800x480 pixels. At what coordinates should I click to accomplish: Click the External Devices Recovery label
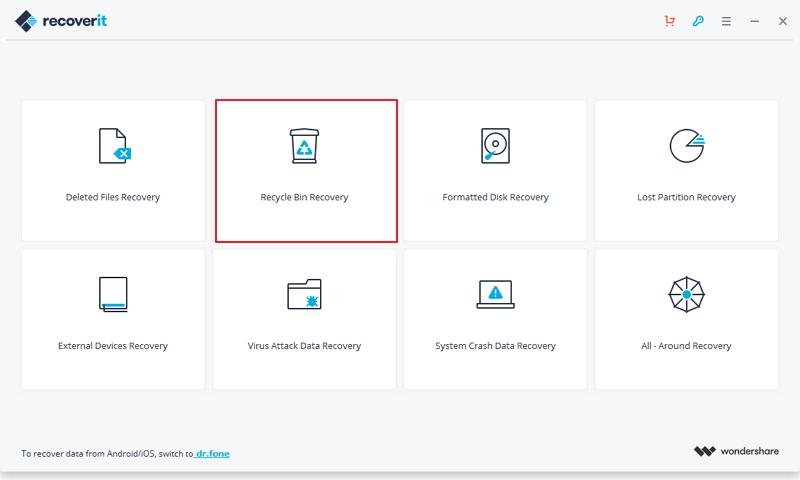pyautogui.click(x=113, y=346)
